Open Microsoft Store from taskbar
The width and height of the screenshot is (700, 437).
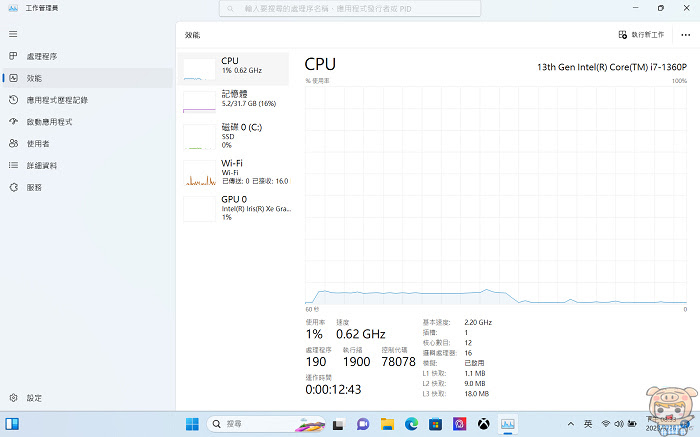tap(435, 424)
